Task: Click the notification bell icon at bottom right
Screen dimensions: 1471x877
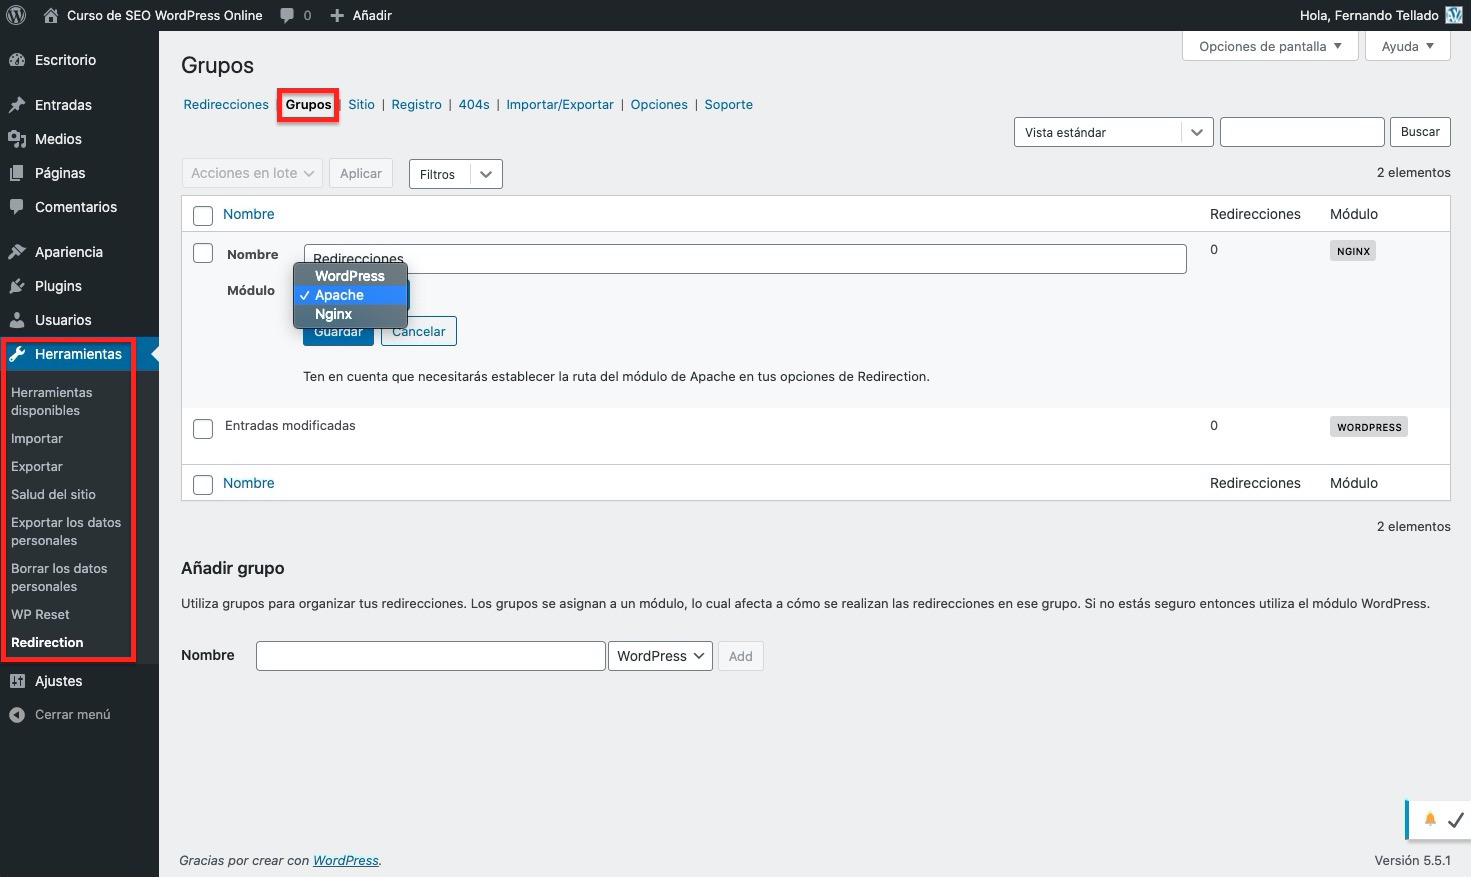Action: (1430, 819)
